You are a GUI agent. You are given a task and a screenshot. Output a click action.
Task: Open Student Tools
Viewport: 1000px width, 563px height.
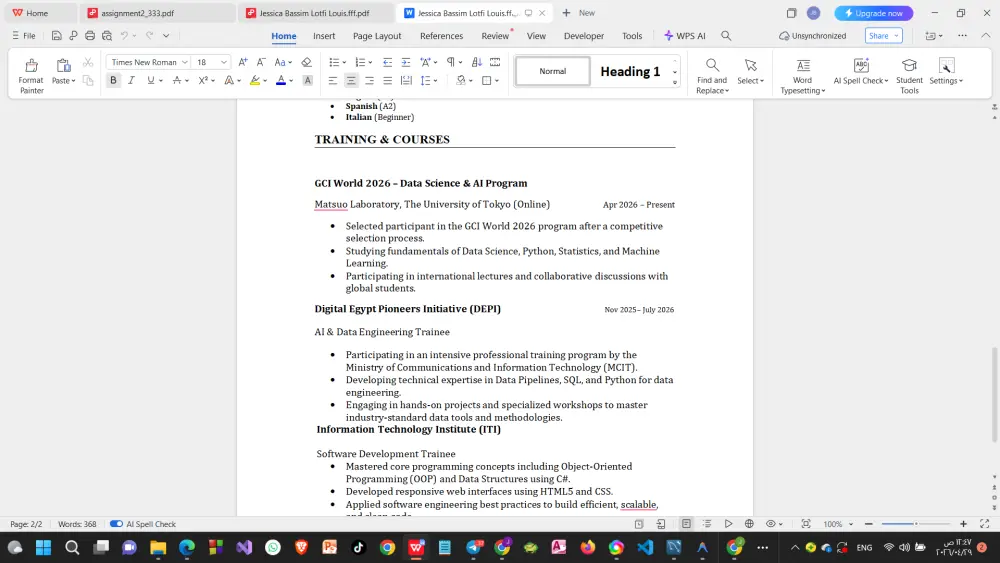click(x=909, y=75)
